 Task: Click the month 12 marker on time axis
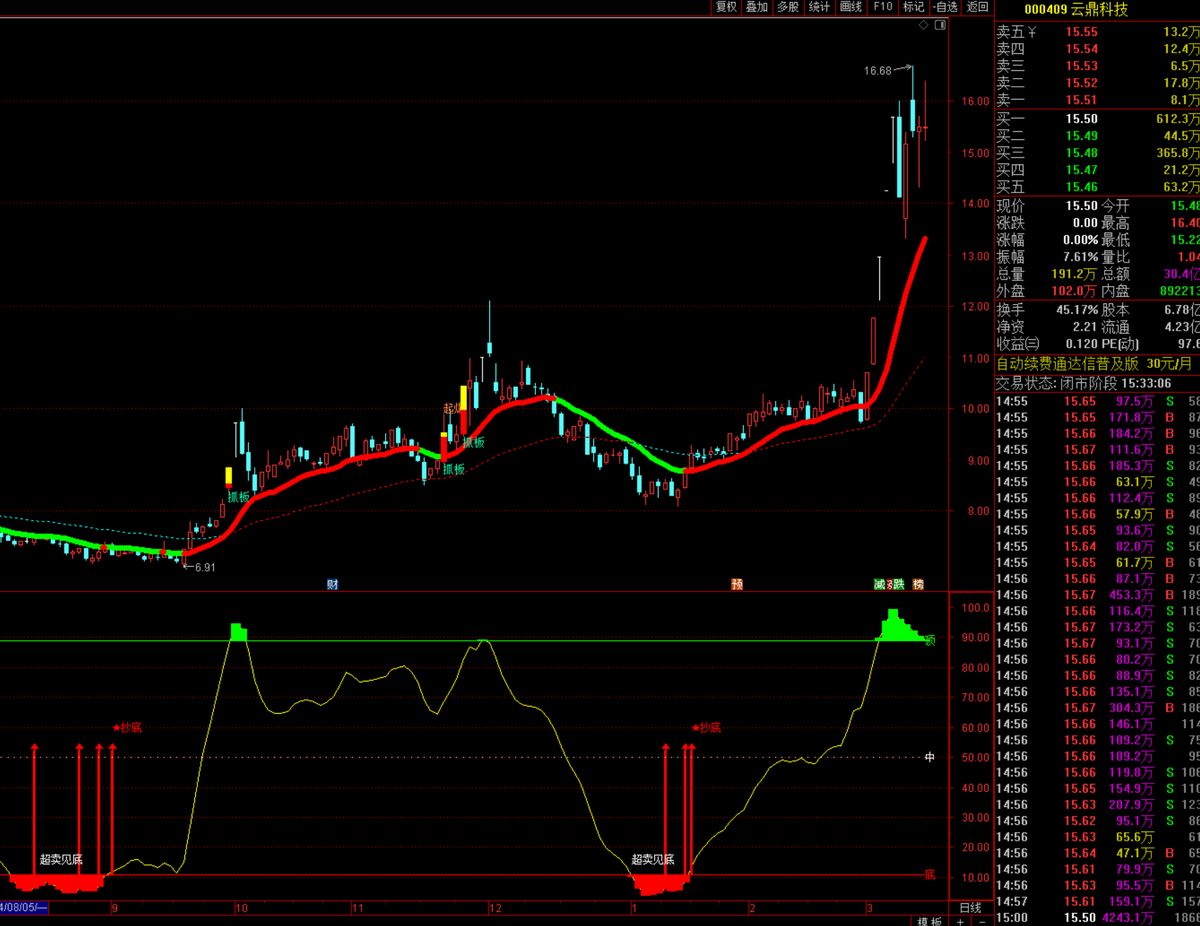click(x=495, y=909)
